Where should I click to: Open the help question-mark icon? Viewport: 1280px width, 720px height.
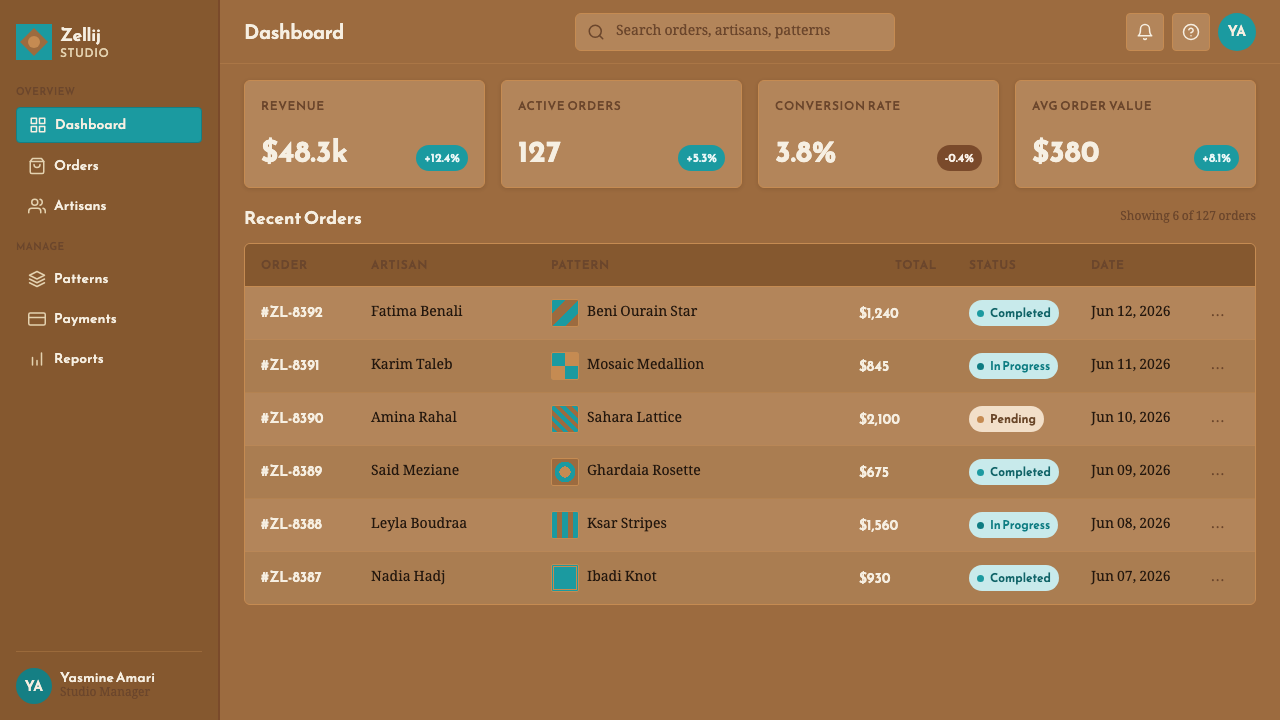click(1191, 32)
